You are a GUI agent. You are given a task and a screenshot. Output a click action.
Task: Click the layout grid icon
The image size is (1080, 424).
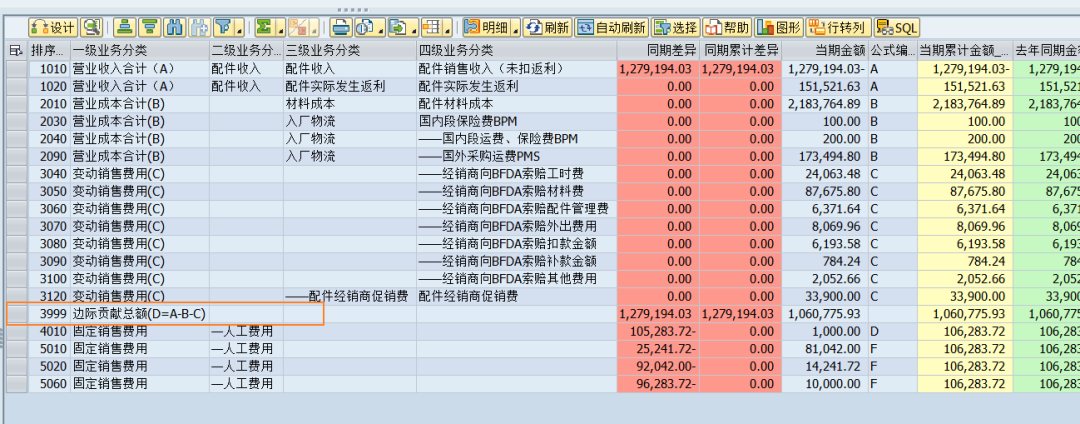[433, 28]
